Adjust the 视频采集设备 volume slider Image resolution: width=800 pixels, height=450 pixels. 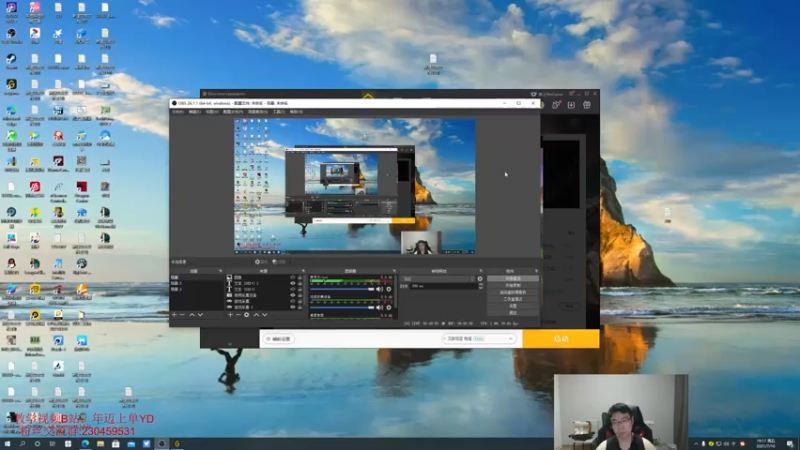coord(342,308)
